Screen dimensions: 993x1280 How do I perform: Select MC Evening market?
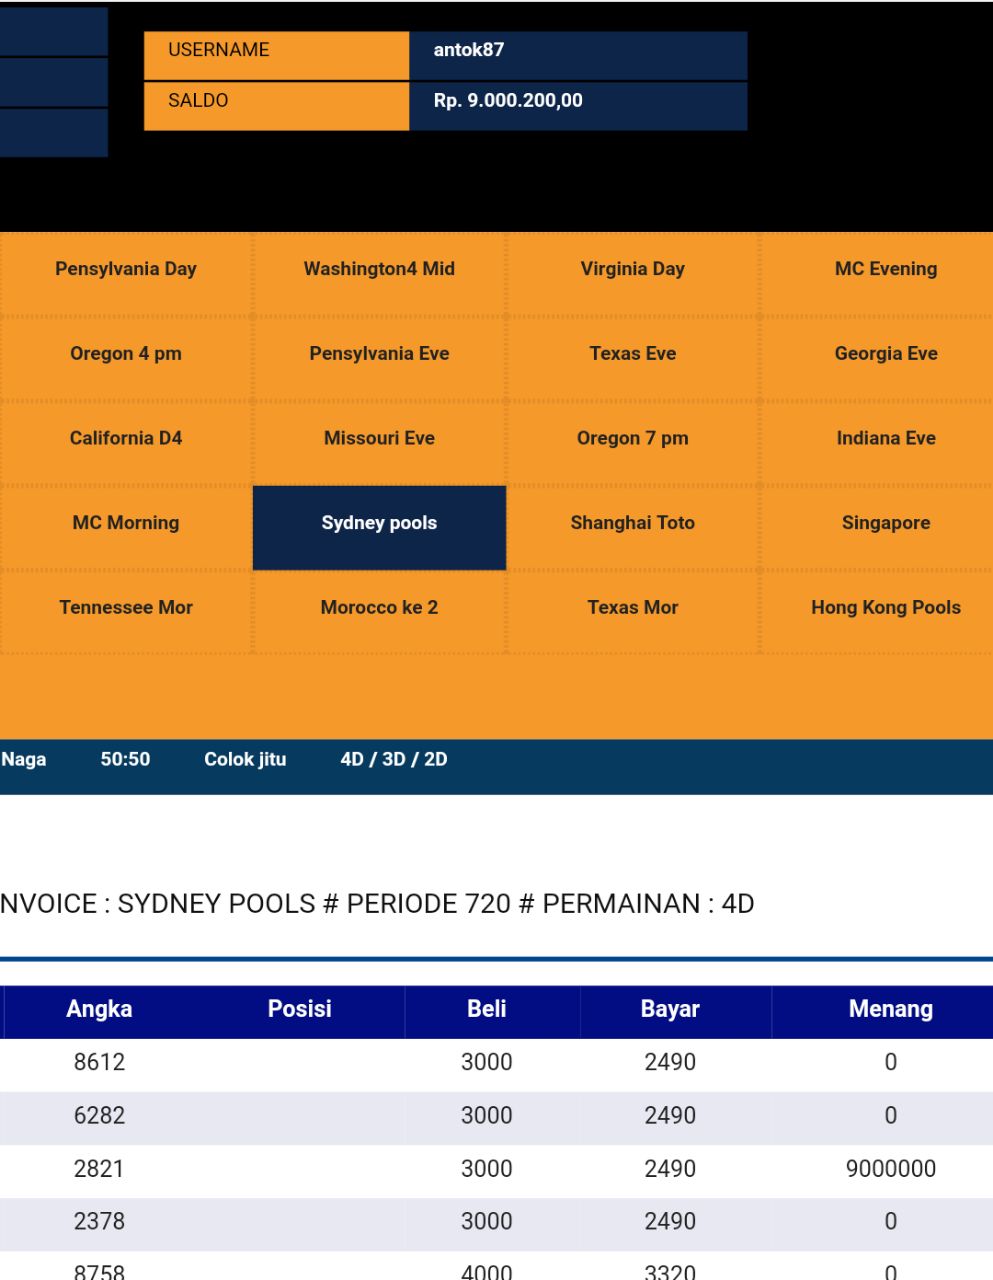click(885, 269)
